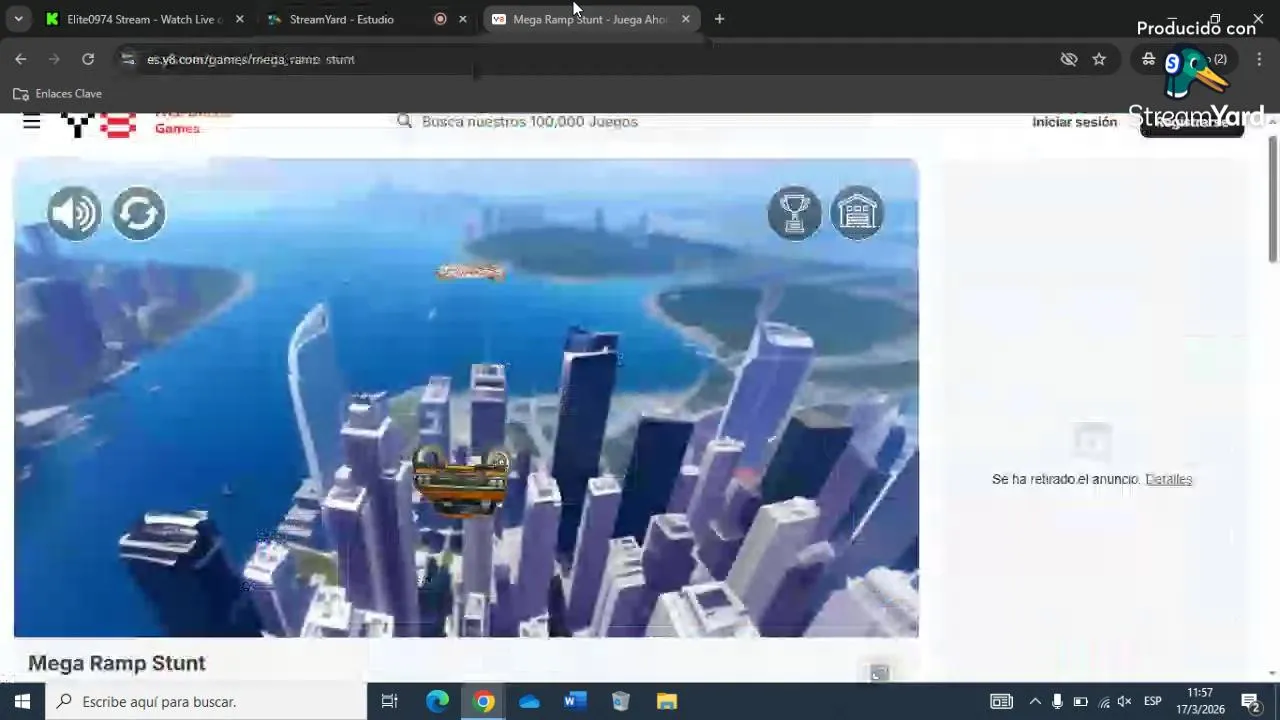This screenshot has height=720, width=1280.
Task: Open the Recycle Bin app on taskbar
Action: pyautogui.click(x=621, y=701)
